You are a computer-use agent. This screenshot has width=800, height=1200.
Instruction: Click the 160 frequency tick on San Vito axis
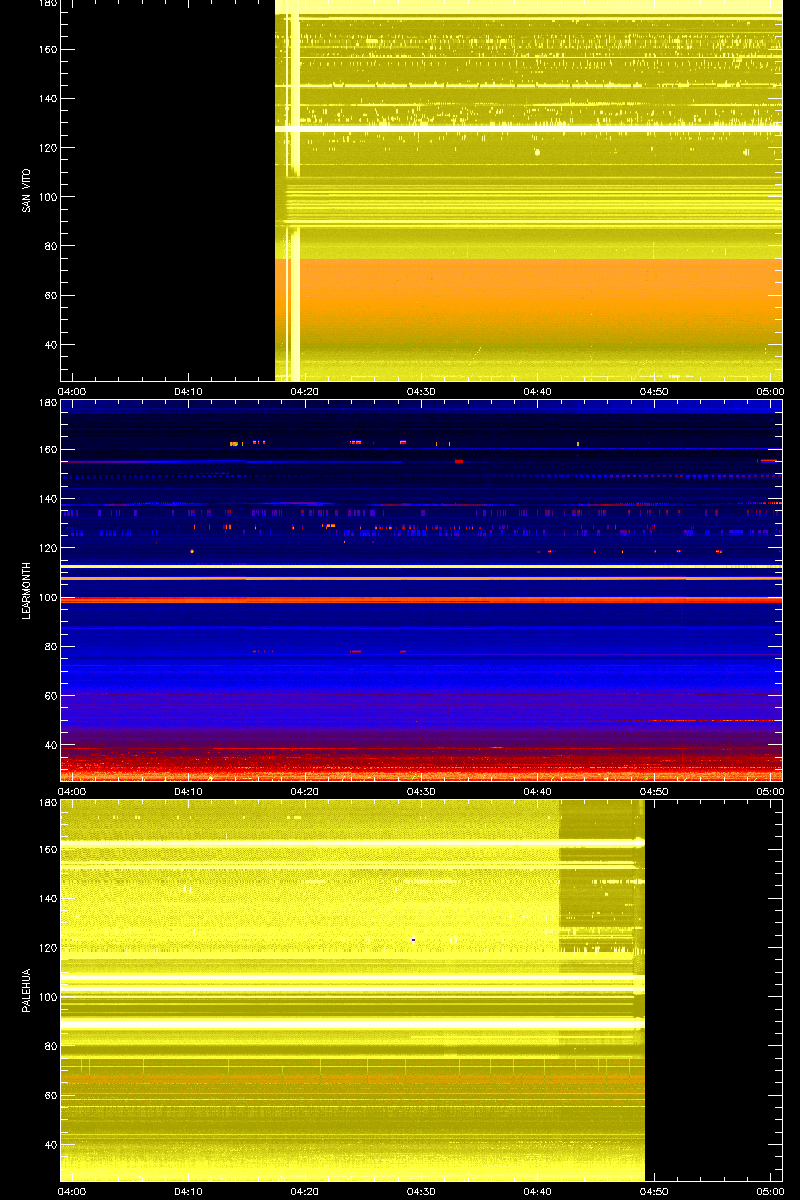pyautogui.click(x=47, y=50)
